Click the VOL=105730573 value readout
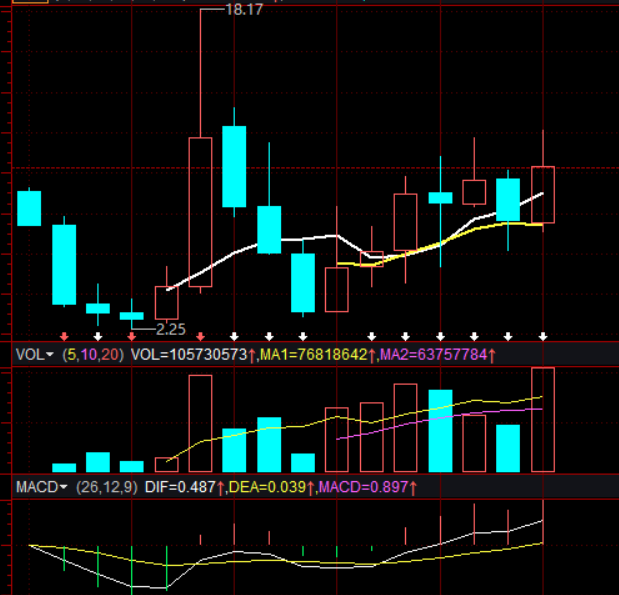 (x=189, y=354)
